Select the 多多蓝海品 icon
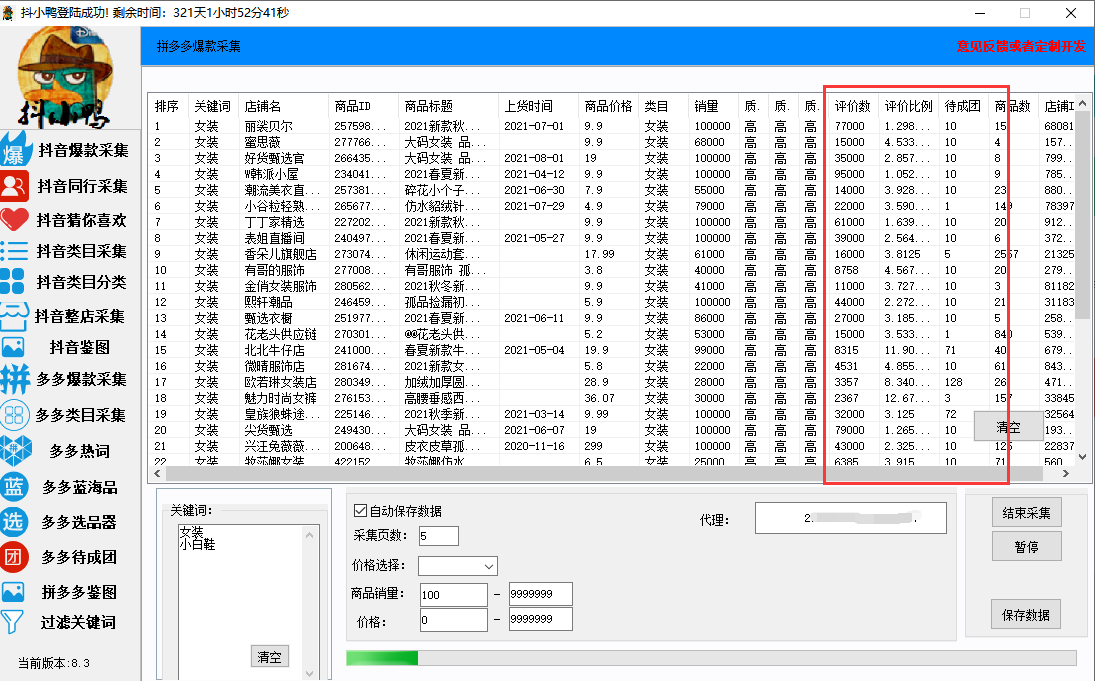 coord(14,487)
